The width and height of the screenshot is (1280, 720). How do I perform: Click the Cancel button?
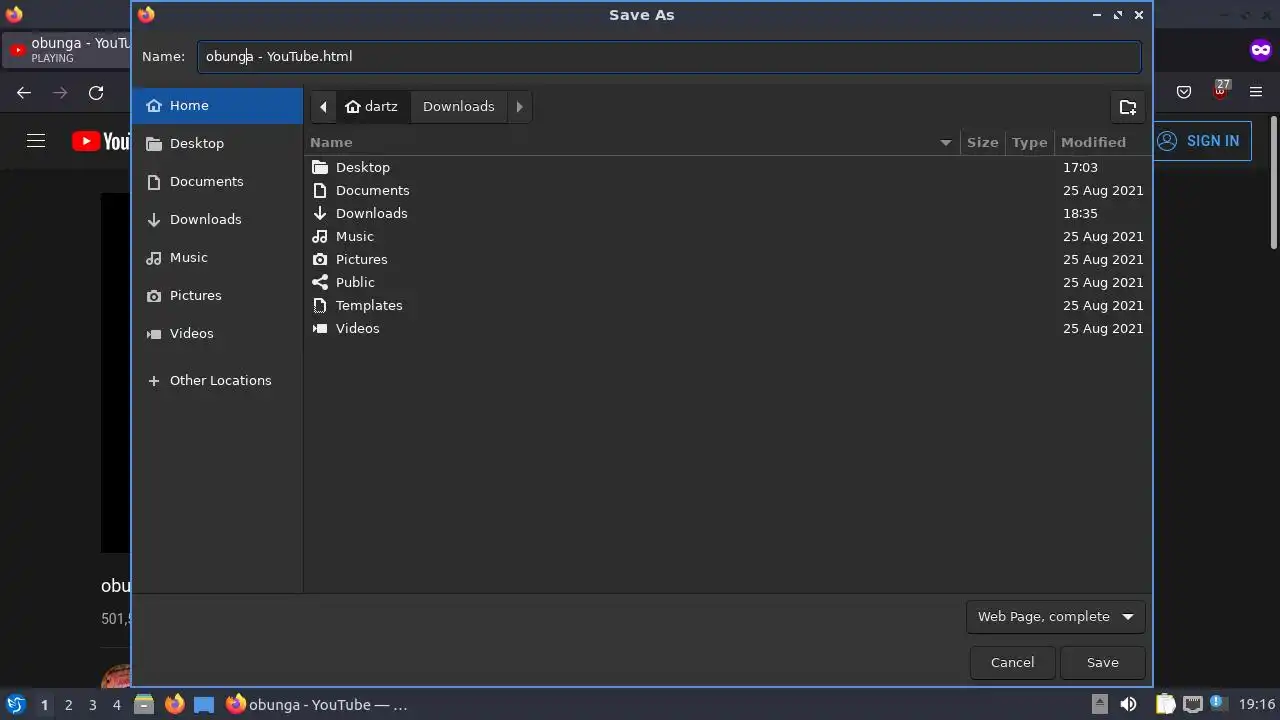1012,662
